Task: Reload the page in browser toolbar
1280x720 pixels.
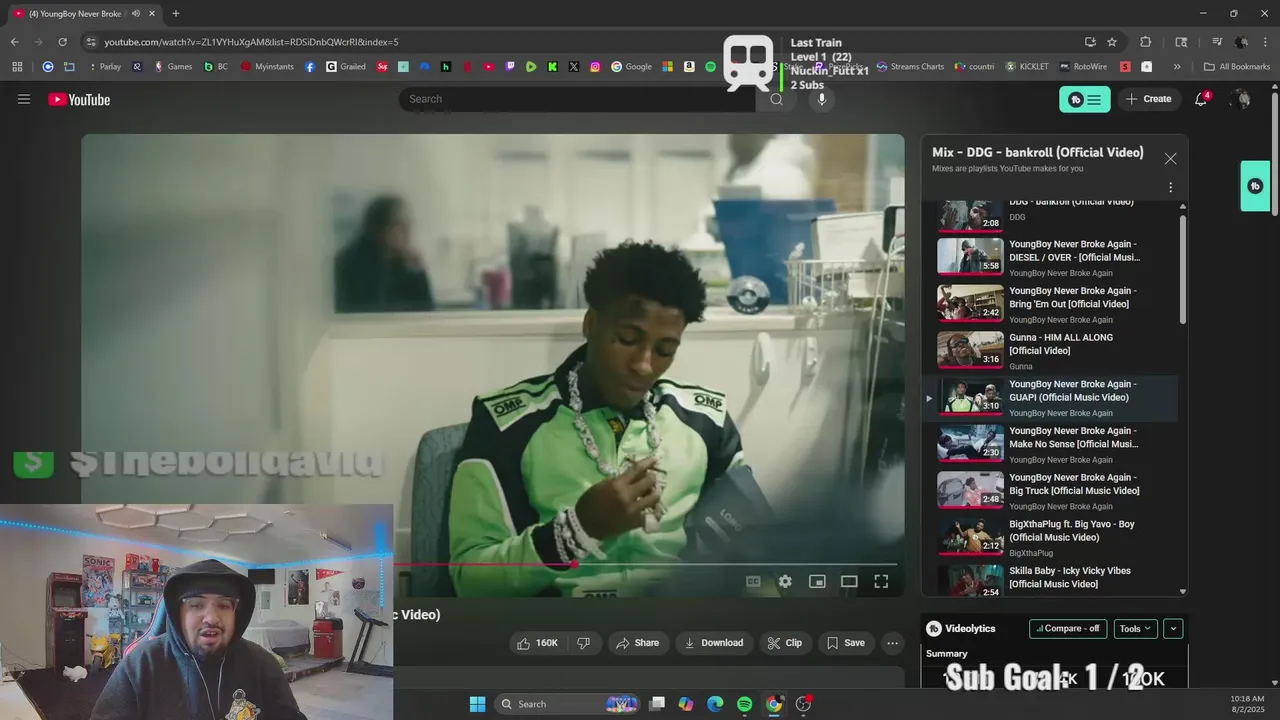Action: click(62, 42)
